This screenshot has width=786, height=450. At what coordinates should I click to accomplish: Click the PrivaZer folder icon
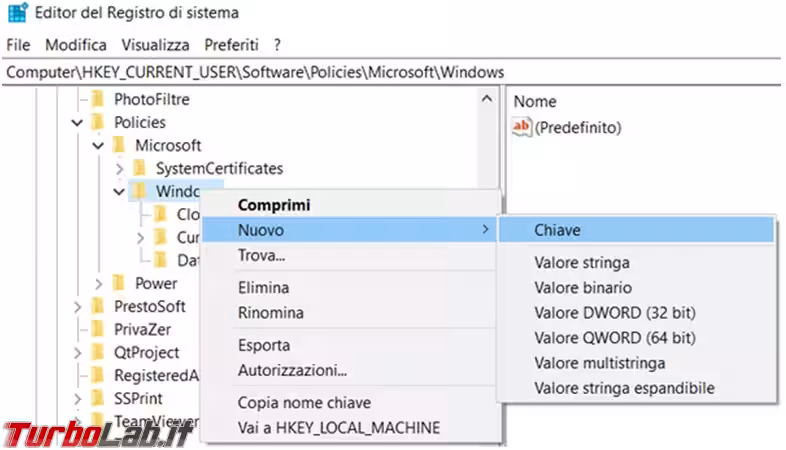(97, 329)
